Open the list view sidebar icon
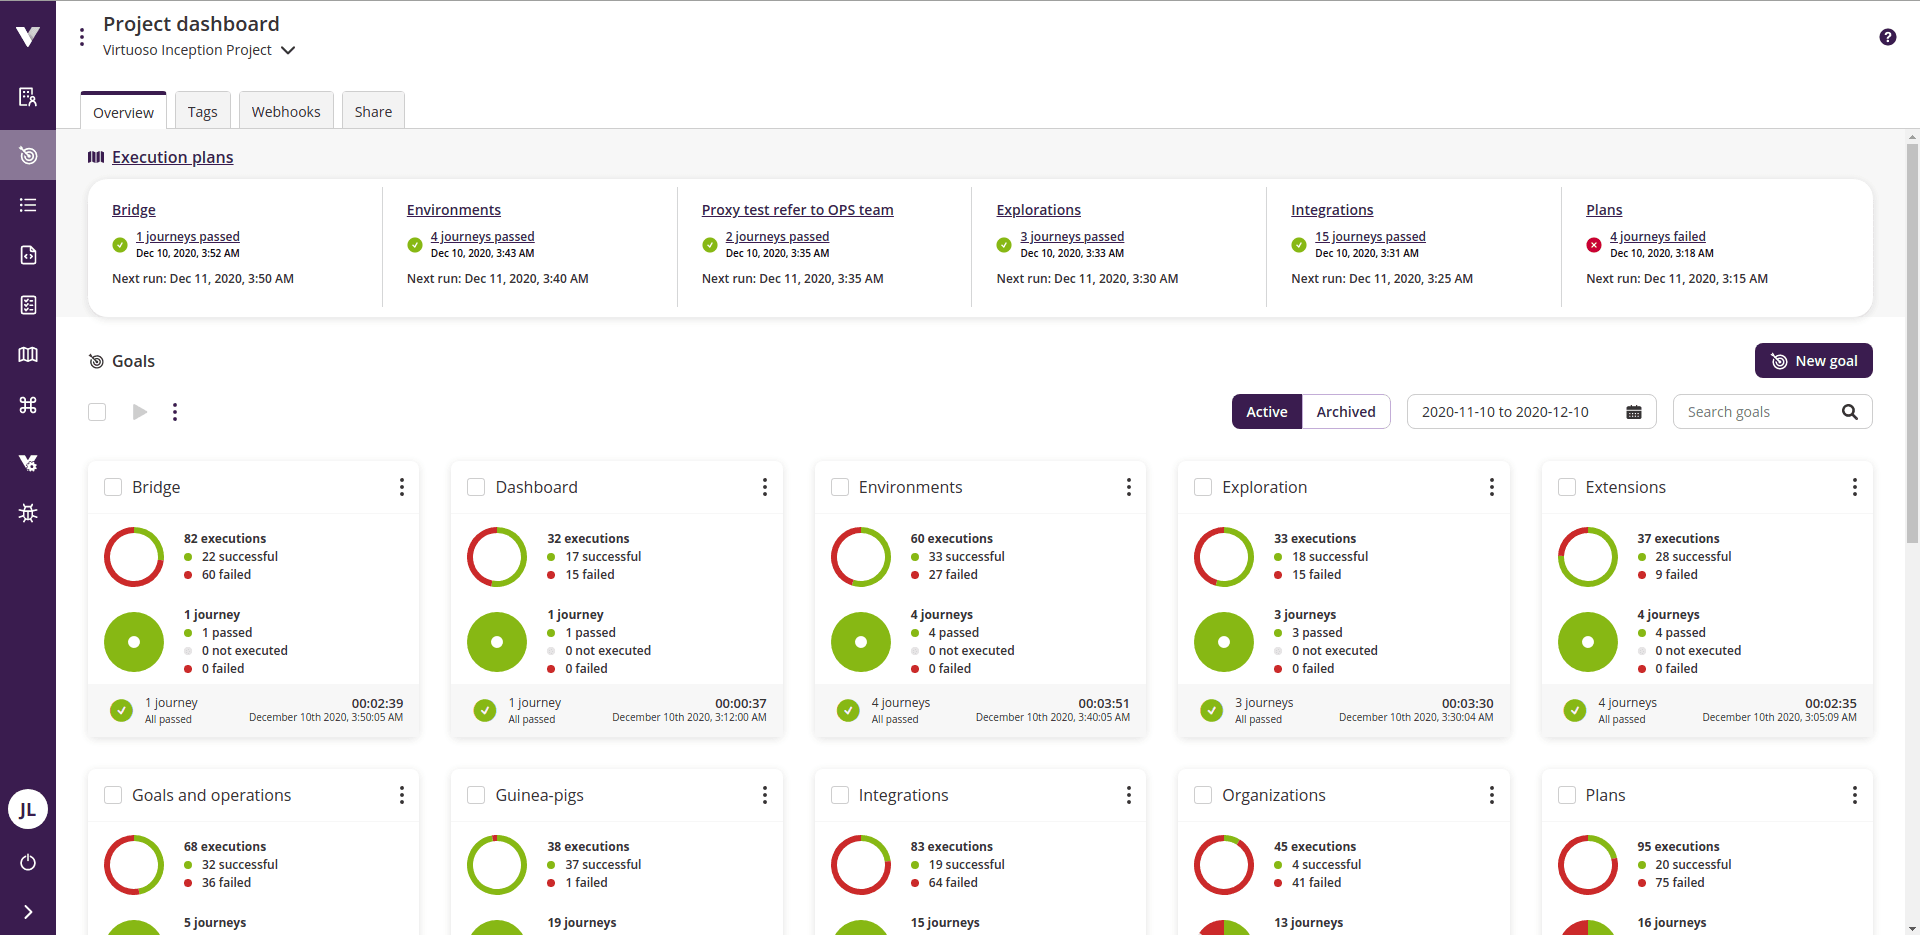Image resolution: width=1920 pixels, height=935 pixels. coord(28,205)
